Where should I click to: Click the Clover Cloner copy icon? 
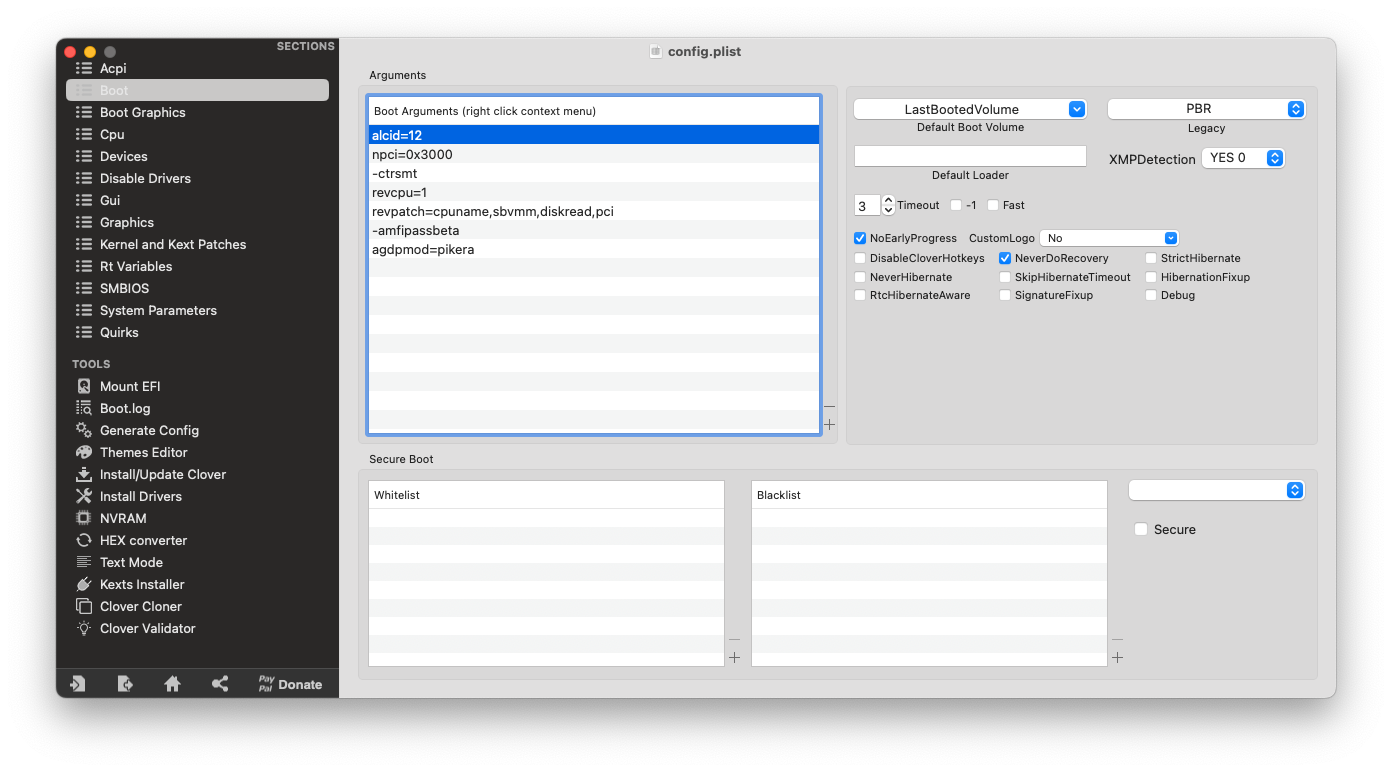[84, 606]
